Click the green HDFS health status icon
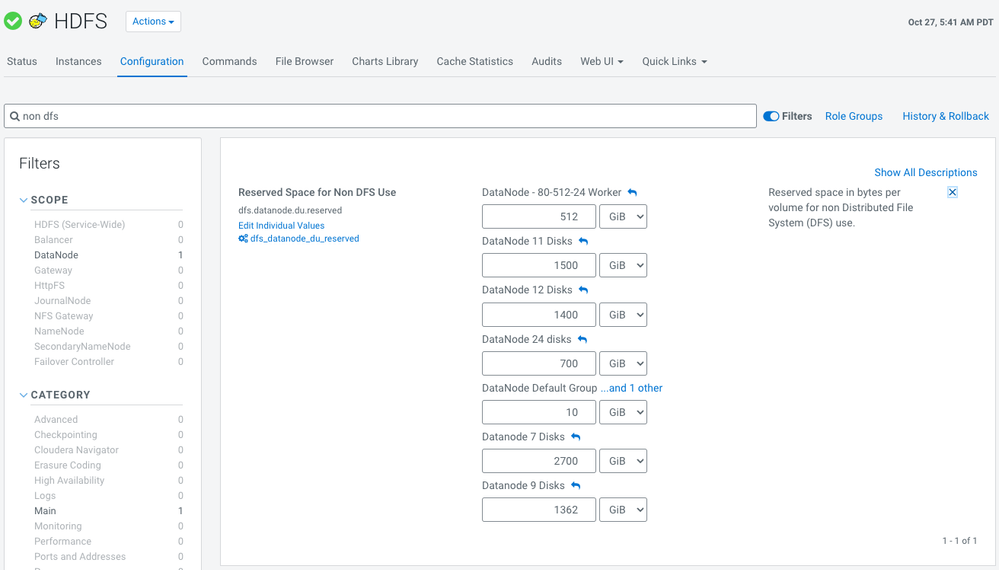This screenshot has width=999, height=570. click(x=13, y=21)
